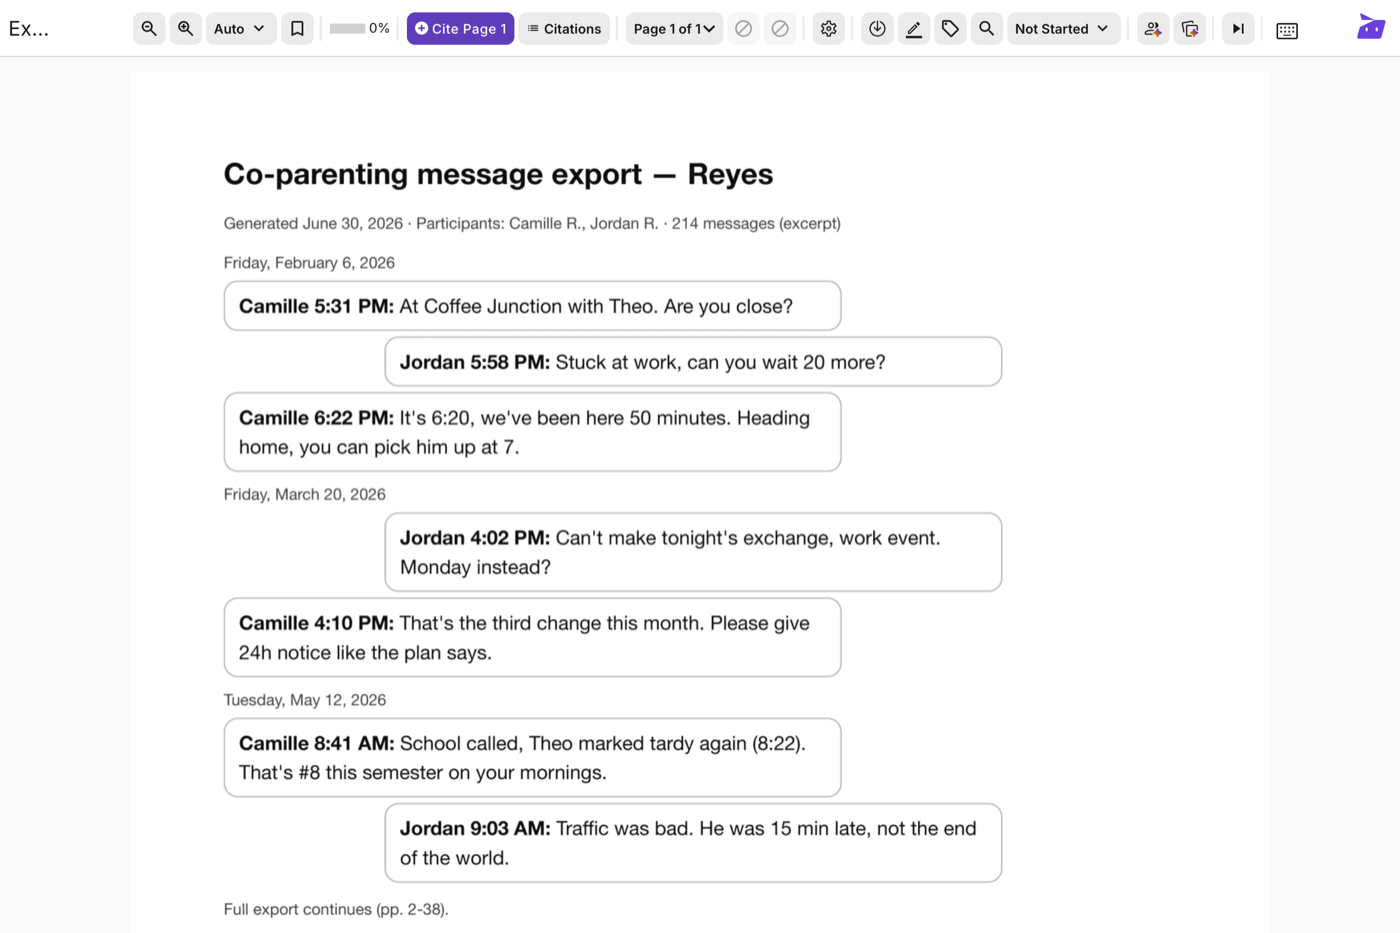Open the Auto zoom level dropdown
This screenshot has height=933, width=1400.
(x=240, y=29)
